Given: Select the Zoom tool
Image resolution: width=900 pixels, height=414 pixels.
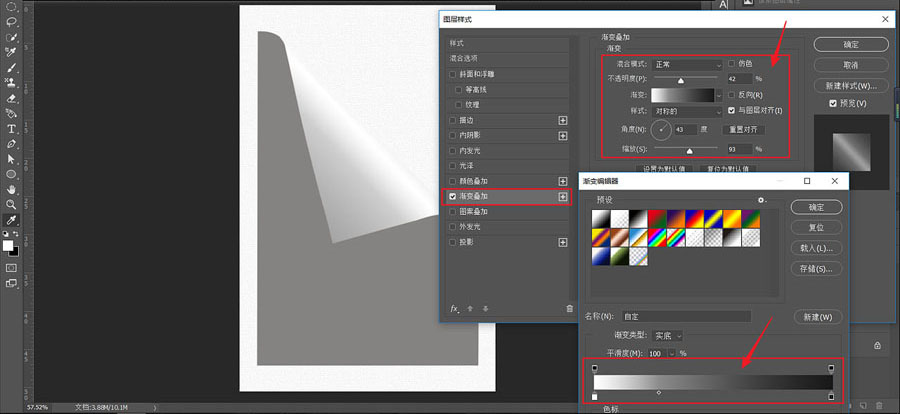Looking at the screenshot, I should 11,204.
